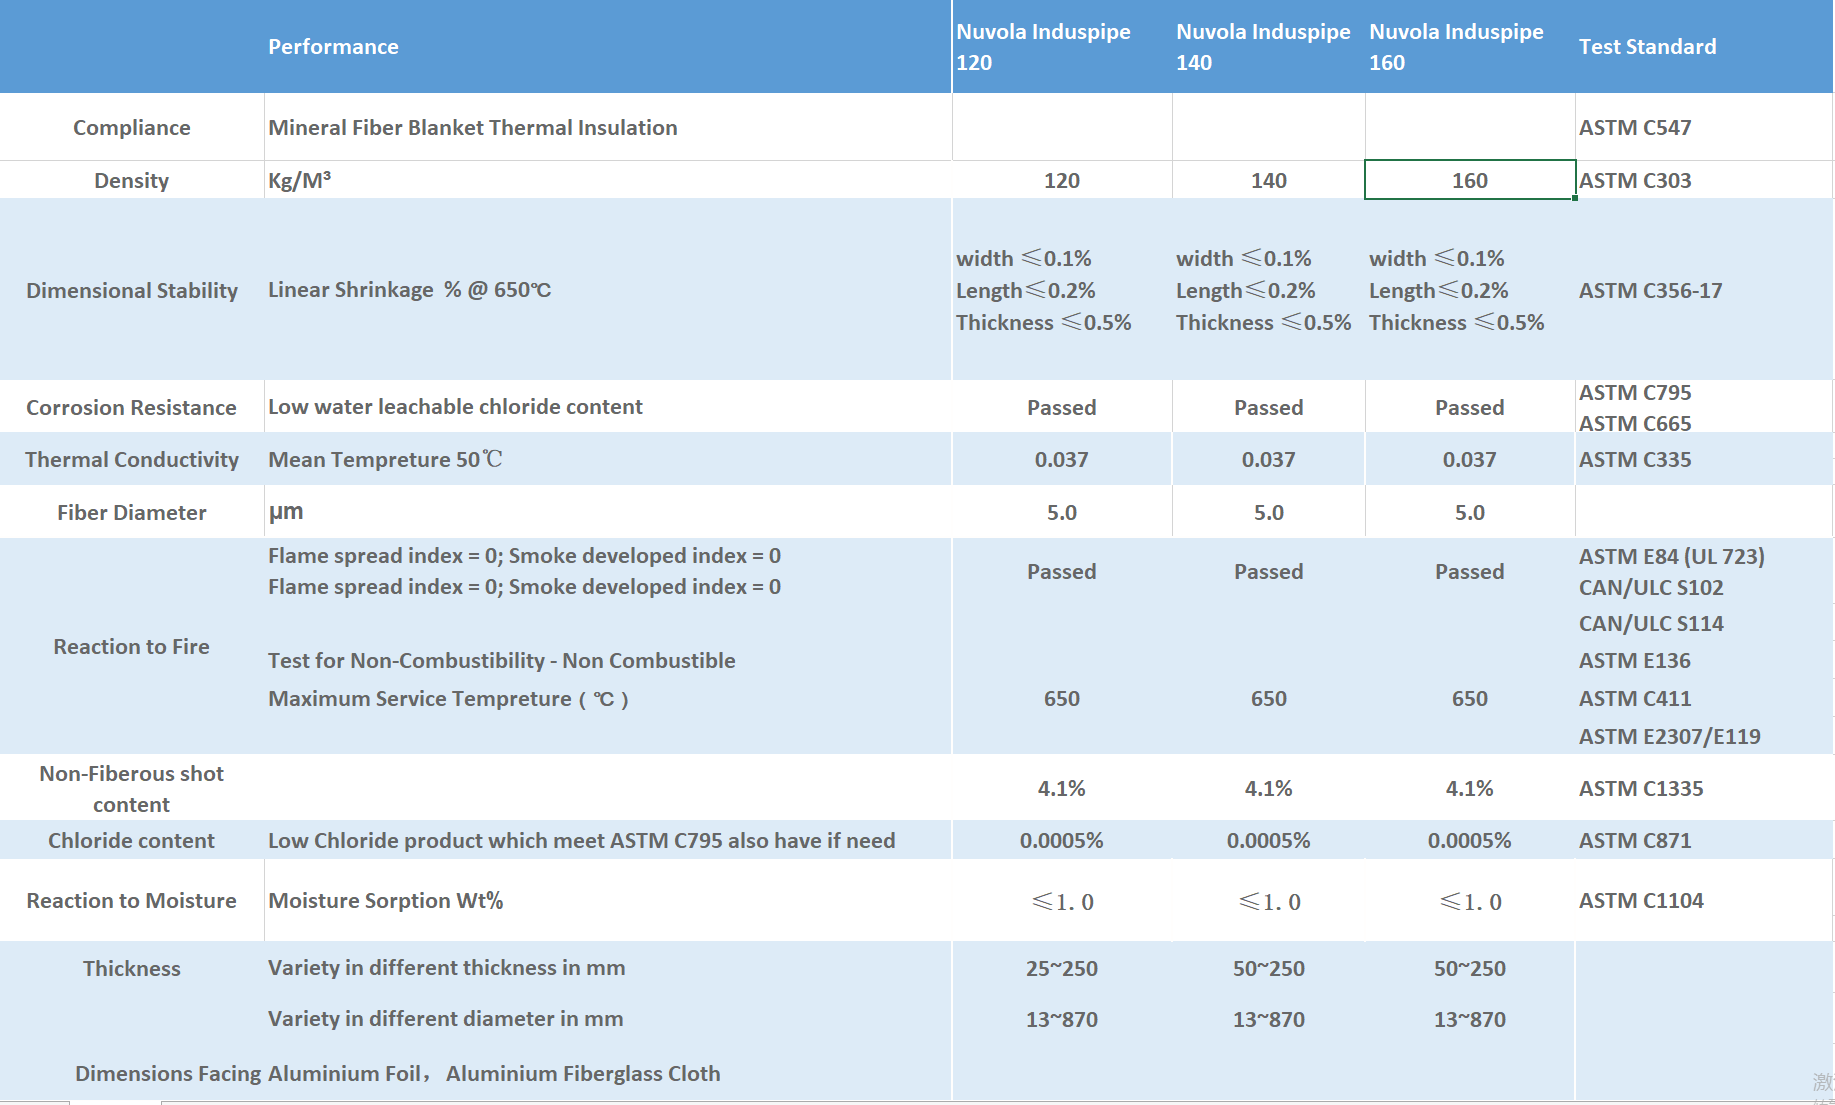Screen dimensions: 1835x1105
Task: Select the Thickness row label
Action: coord(132,968)
